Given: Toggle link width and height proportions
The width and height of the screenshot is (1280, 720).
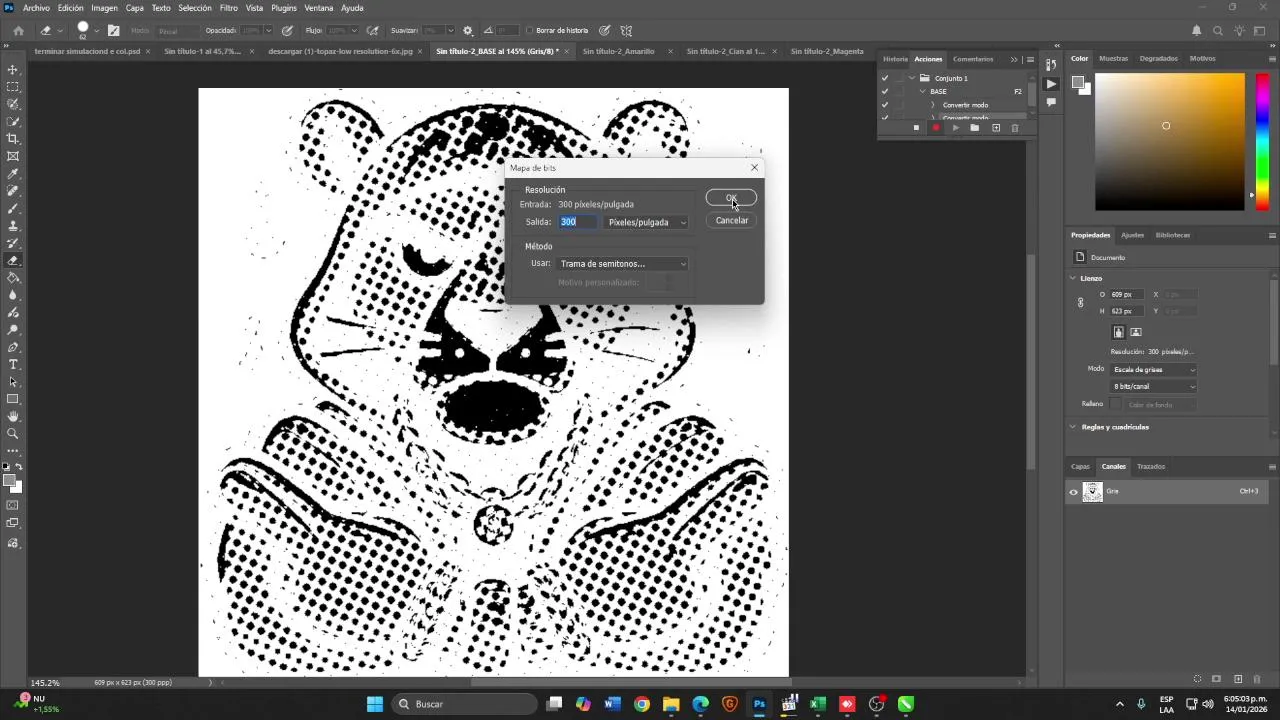Looking at the screenshot, I should tap(1080, 303).
